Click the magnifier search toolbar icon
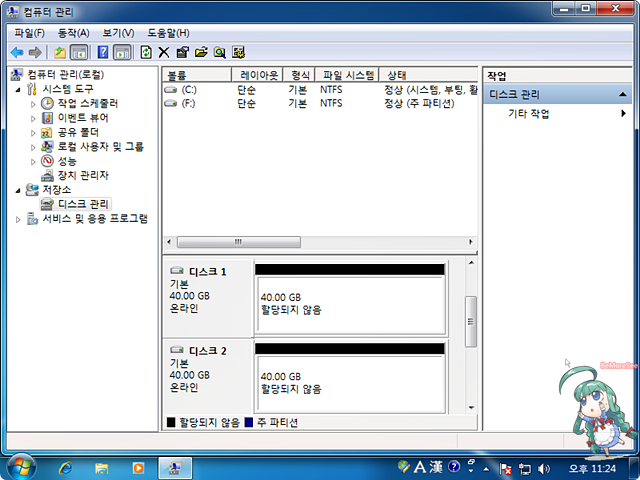640x480 pixels. (x=220, y=52)
